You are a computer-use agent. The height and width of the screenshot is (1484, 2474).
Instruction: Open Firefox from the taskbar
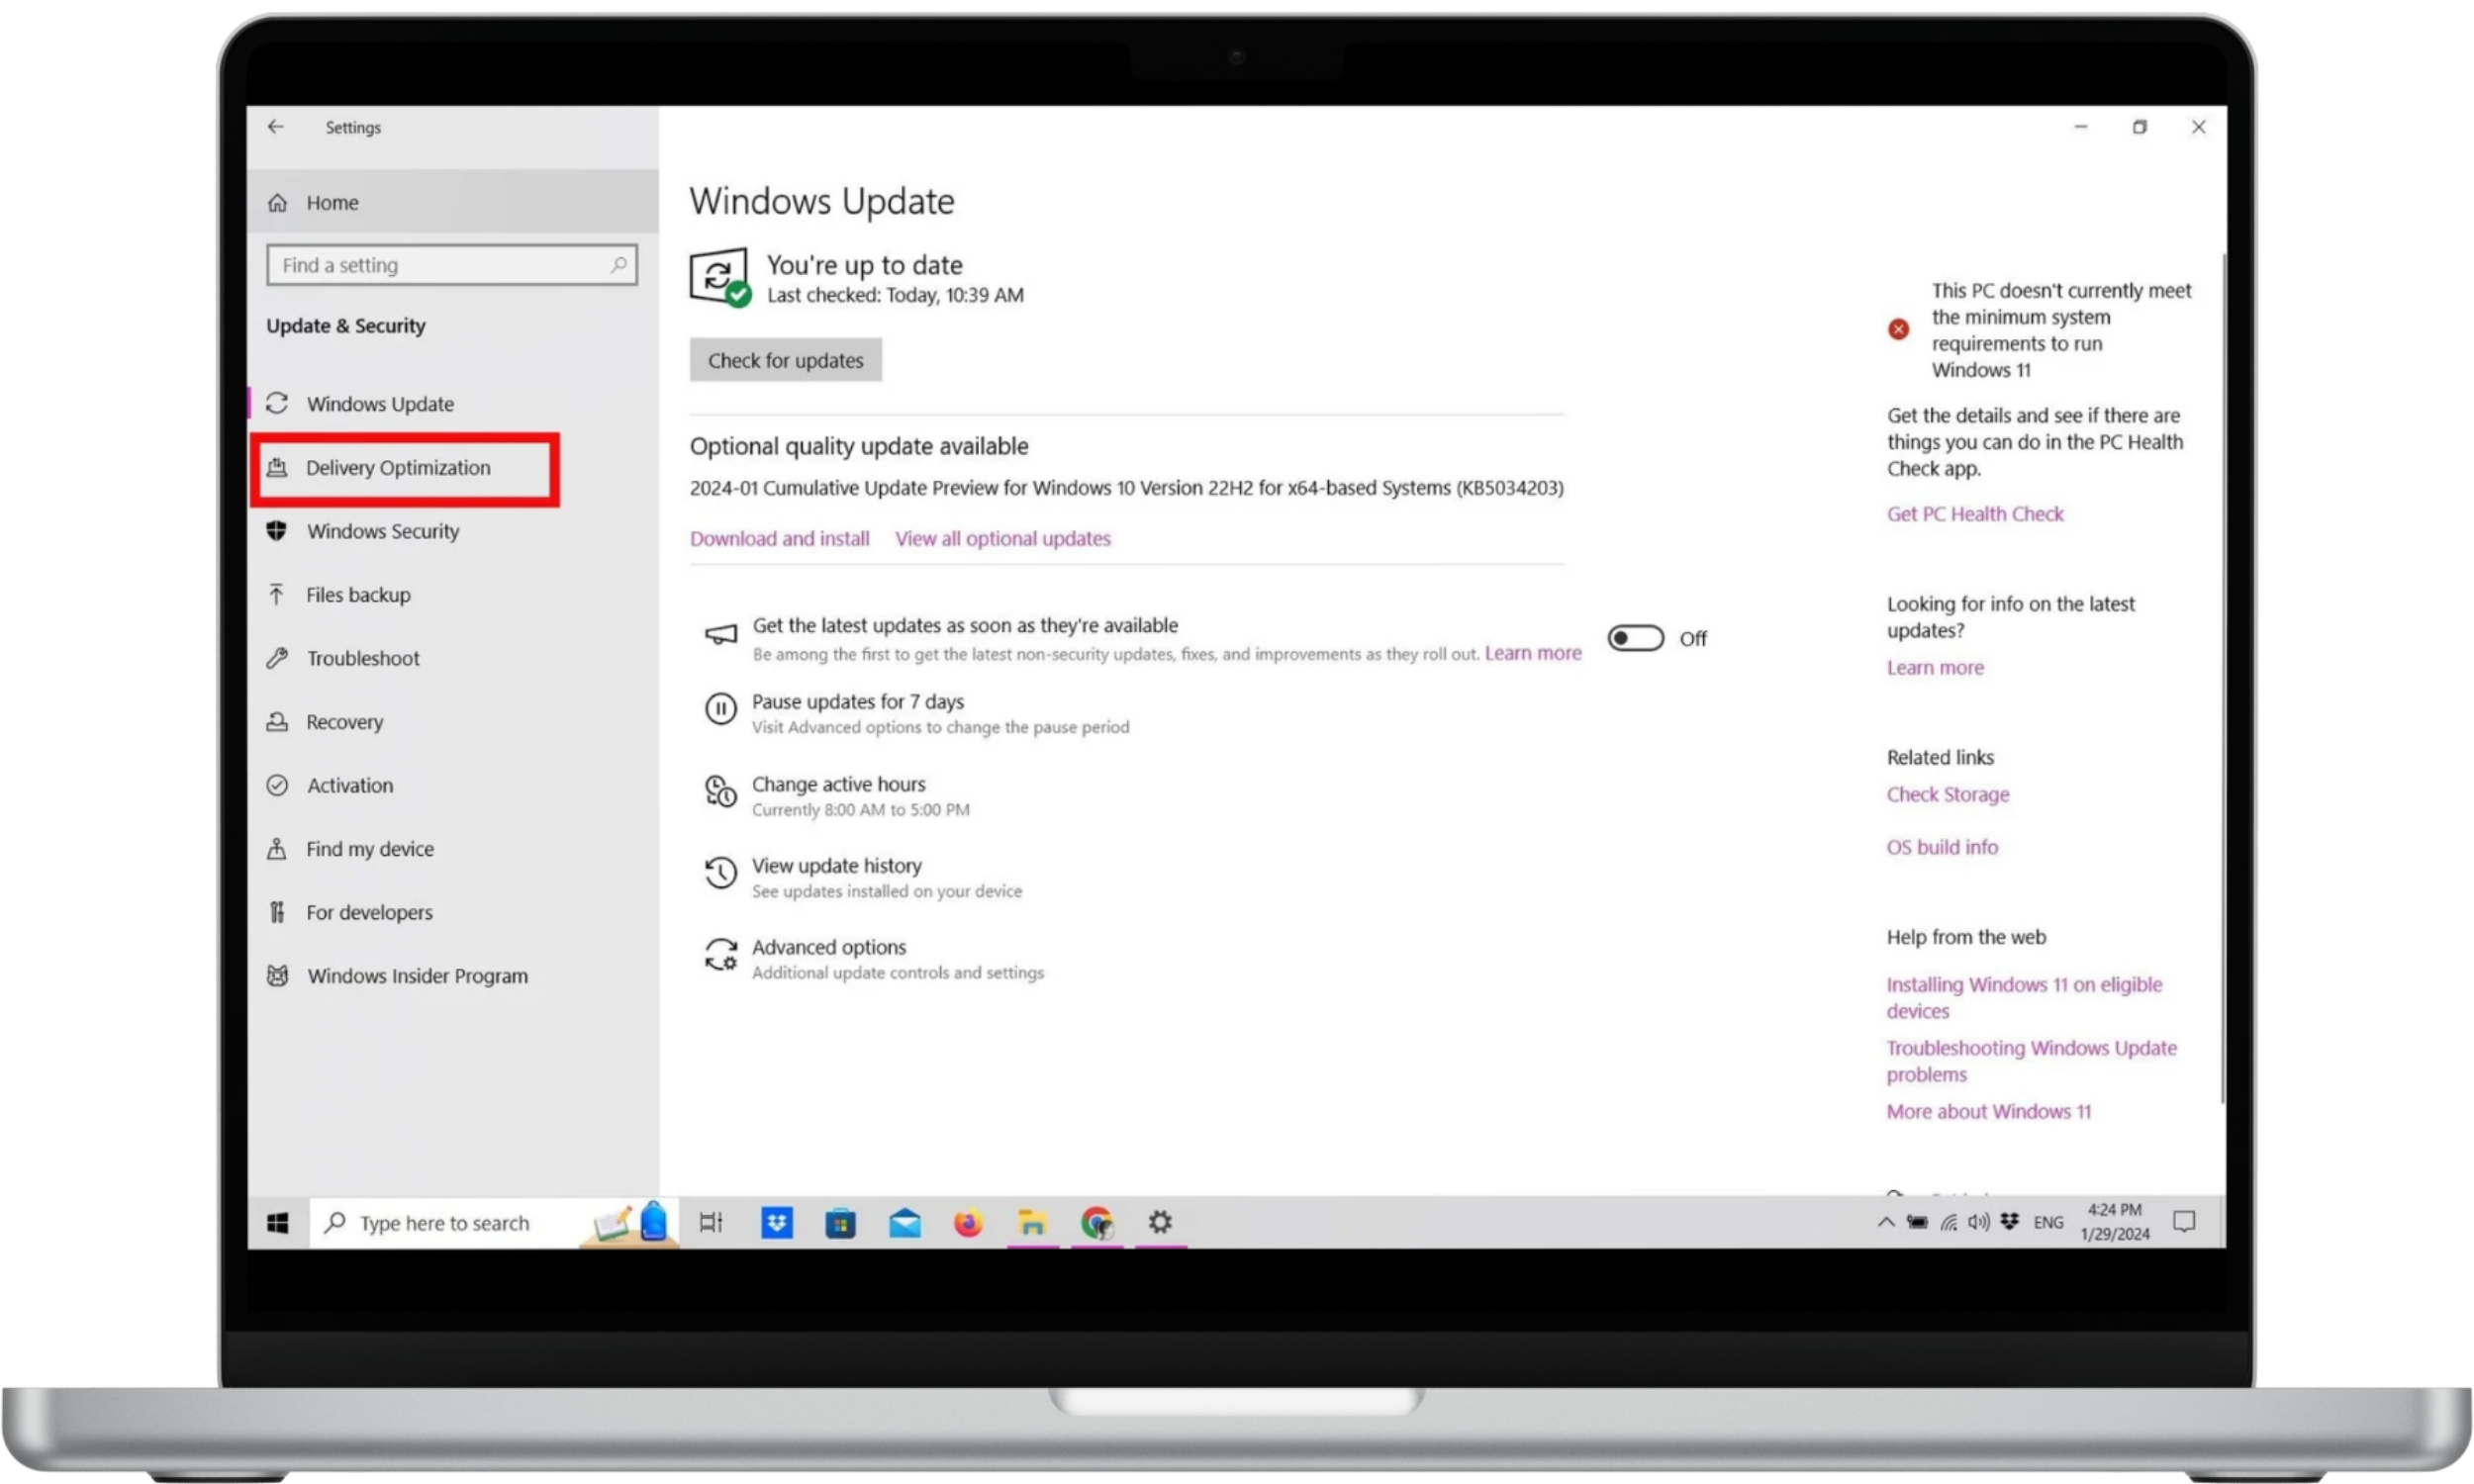tap(968, 1222)
